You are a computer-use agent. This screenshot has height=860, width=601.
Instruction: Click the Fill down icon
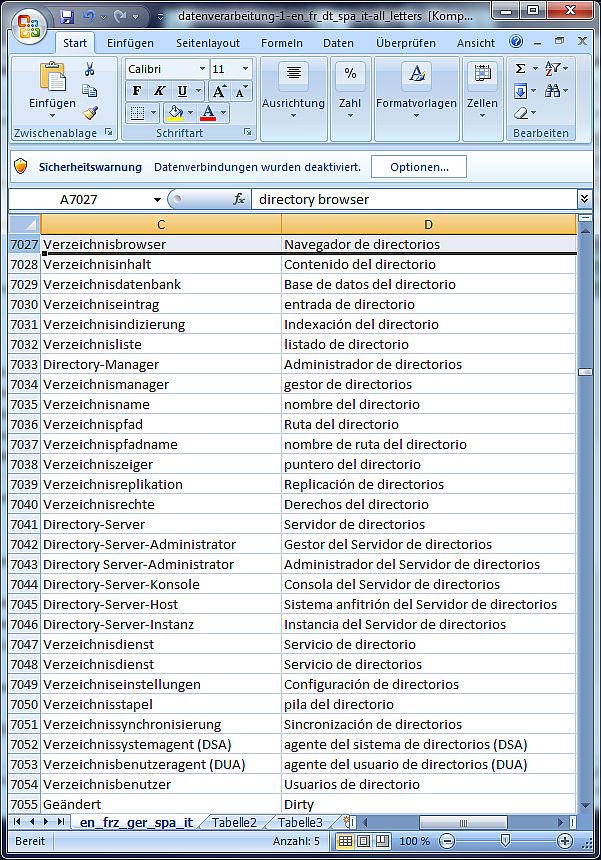[520, 90]
